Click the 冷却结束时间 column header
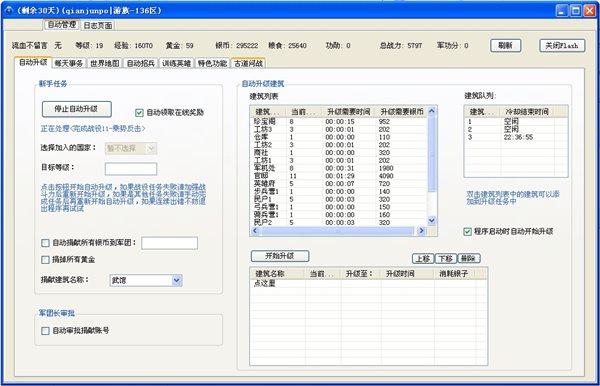 point(527,112)
